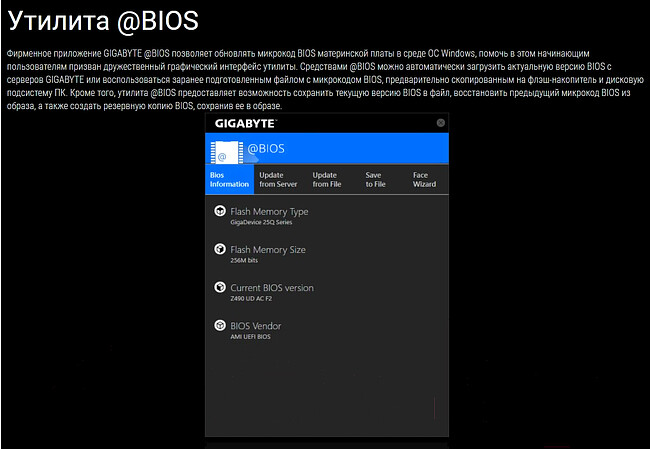Open the Save to File tab

(x=376, y=180)
